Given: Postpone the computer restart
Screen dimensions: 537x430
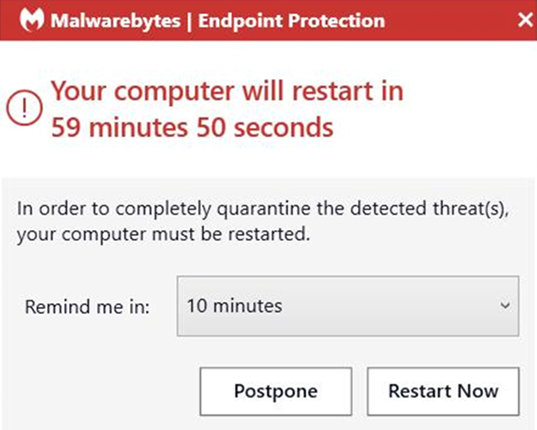Looking at the screenshot, I should pos(276,391).
